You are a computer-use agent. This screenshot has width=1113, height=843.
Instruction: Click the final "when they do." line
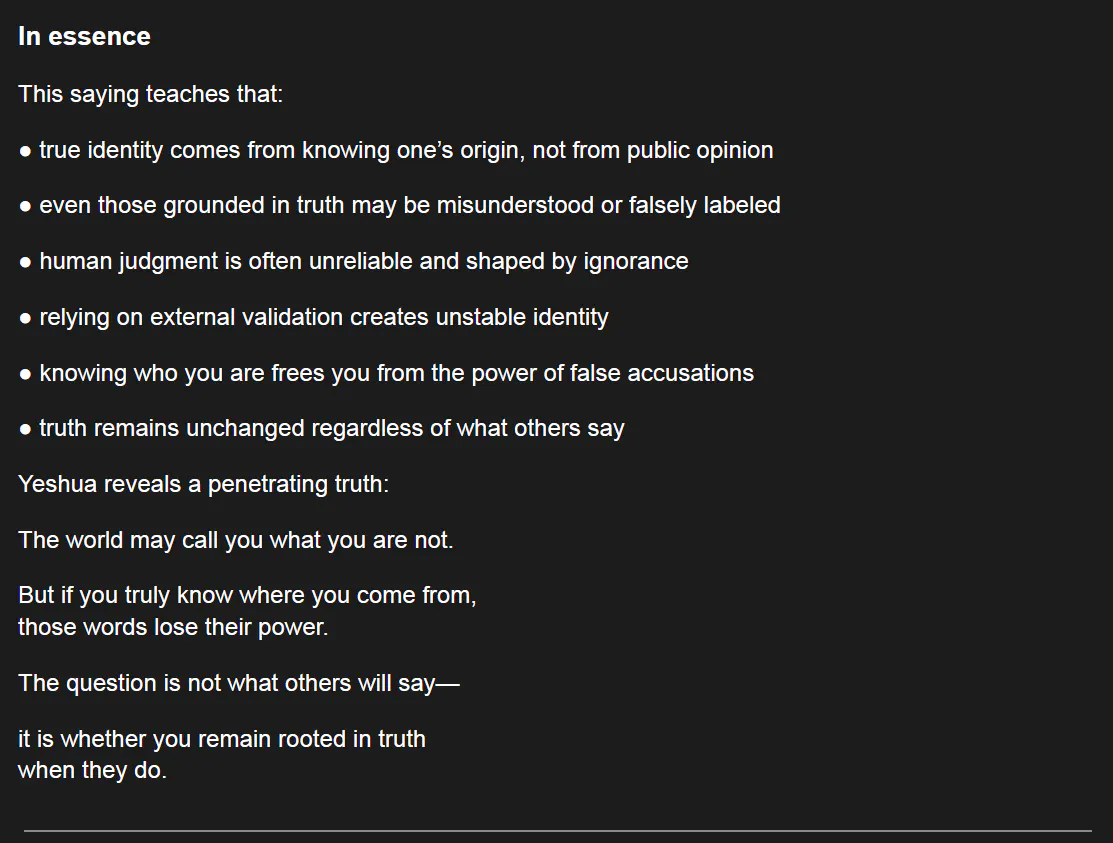(92, 772)
